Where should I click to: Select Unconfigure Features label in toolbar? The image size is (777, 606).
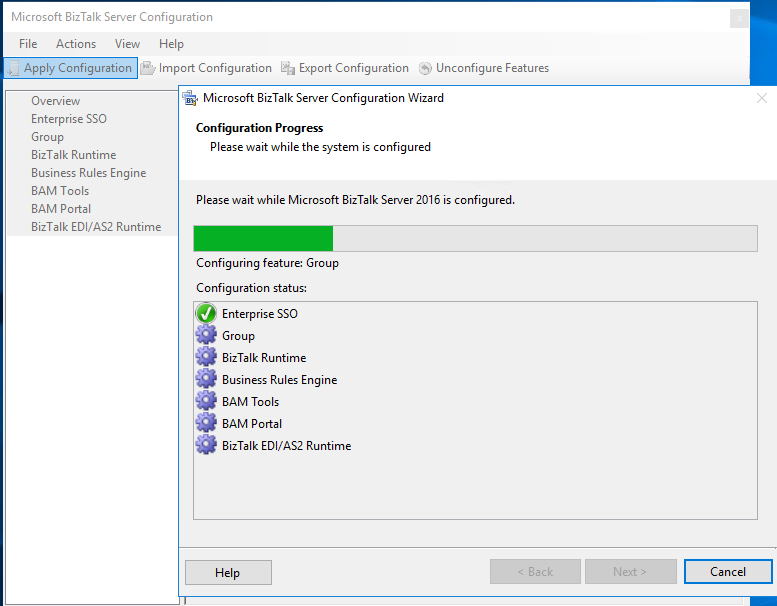(493, 68)
